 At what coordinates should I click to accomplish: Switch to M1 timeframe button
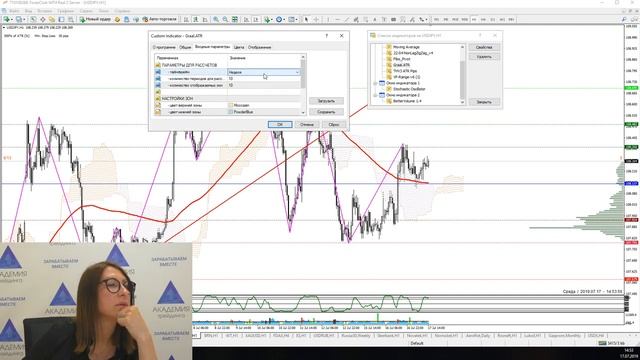coord(436,19)
